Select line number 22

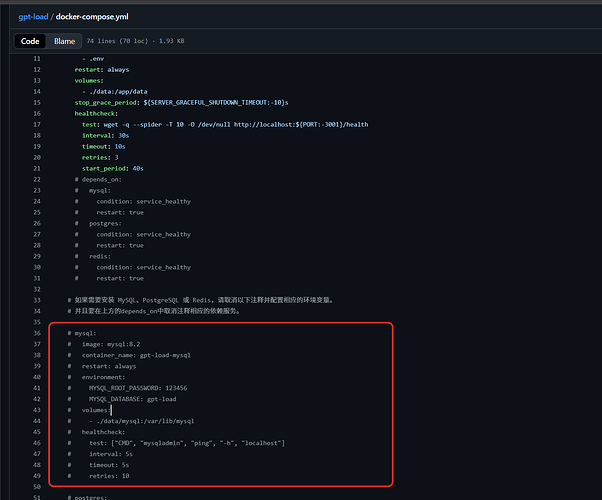coord(37,179)
